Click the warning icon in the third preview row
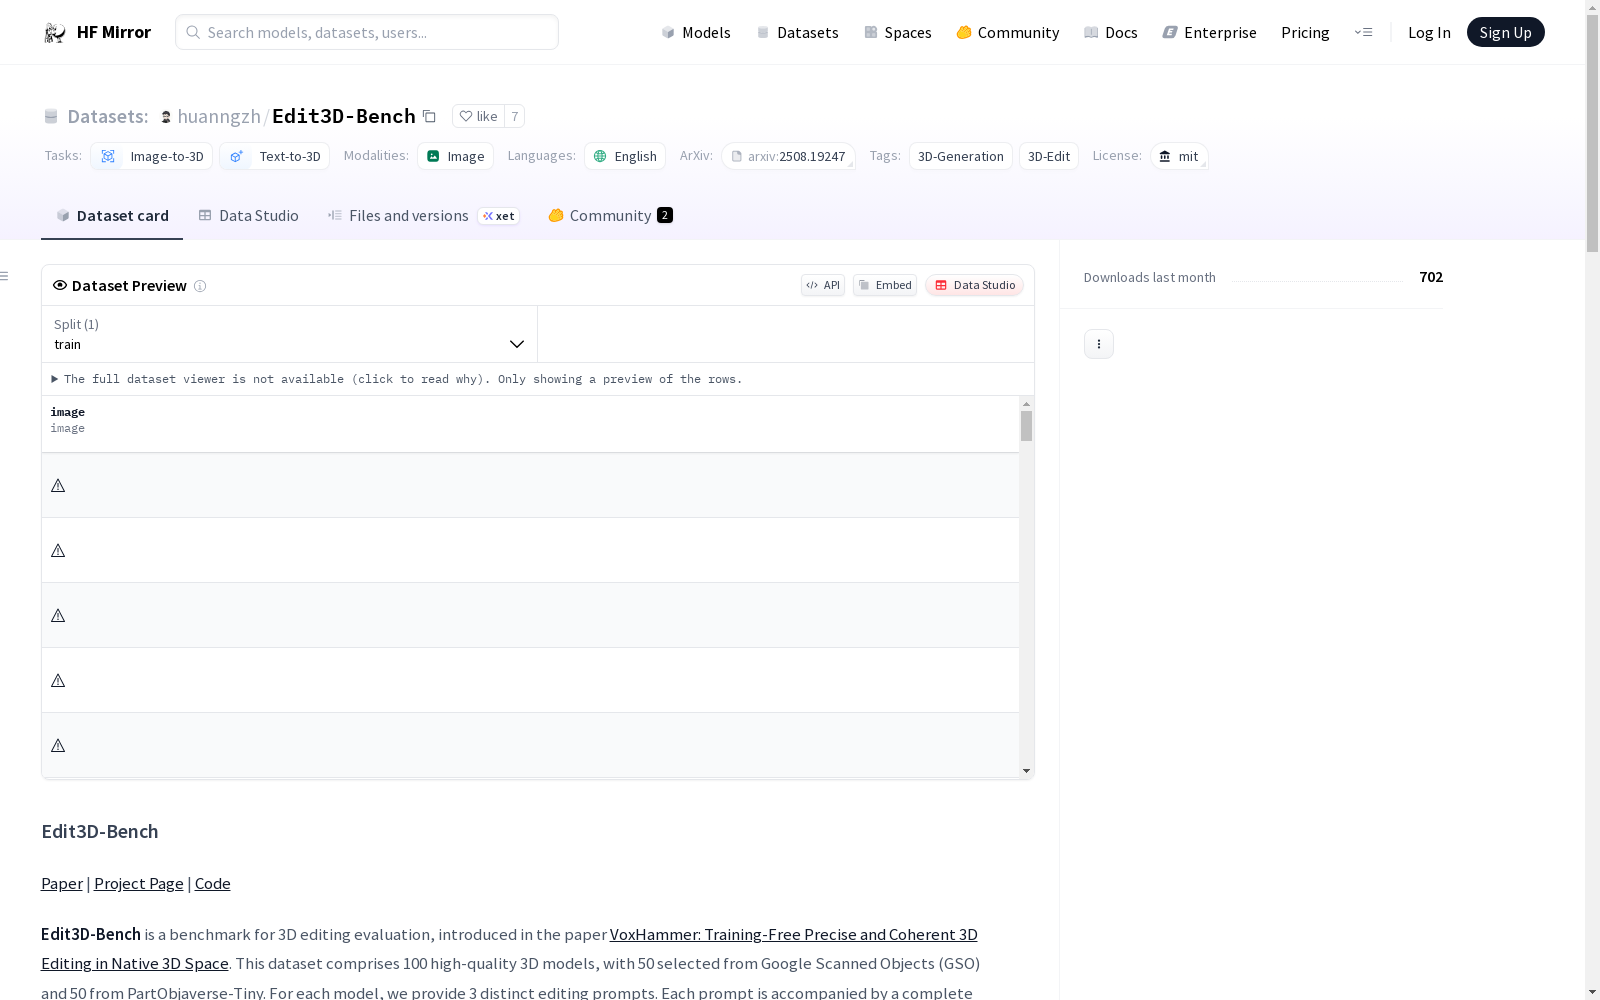1600x1000 pixels. (58, 616)
